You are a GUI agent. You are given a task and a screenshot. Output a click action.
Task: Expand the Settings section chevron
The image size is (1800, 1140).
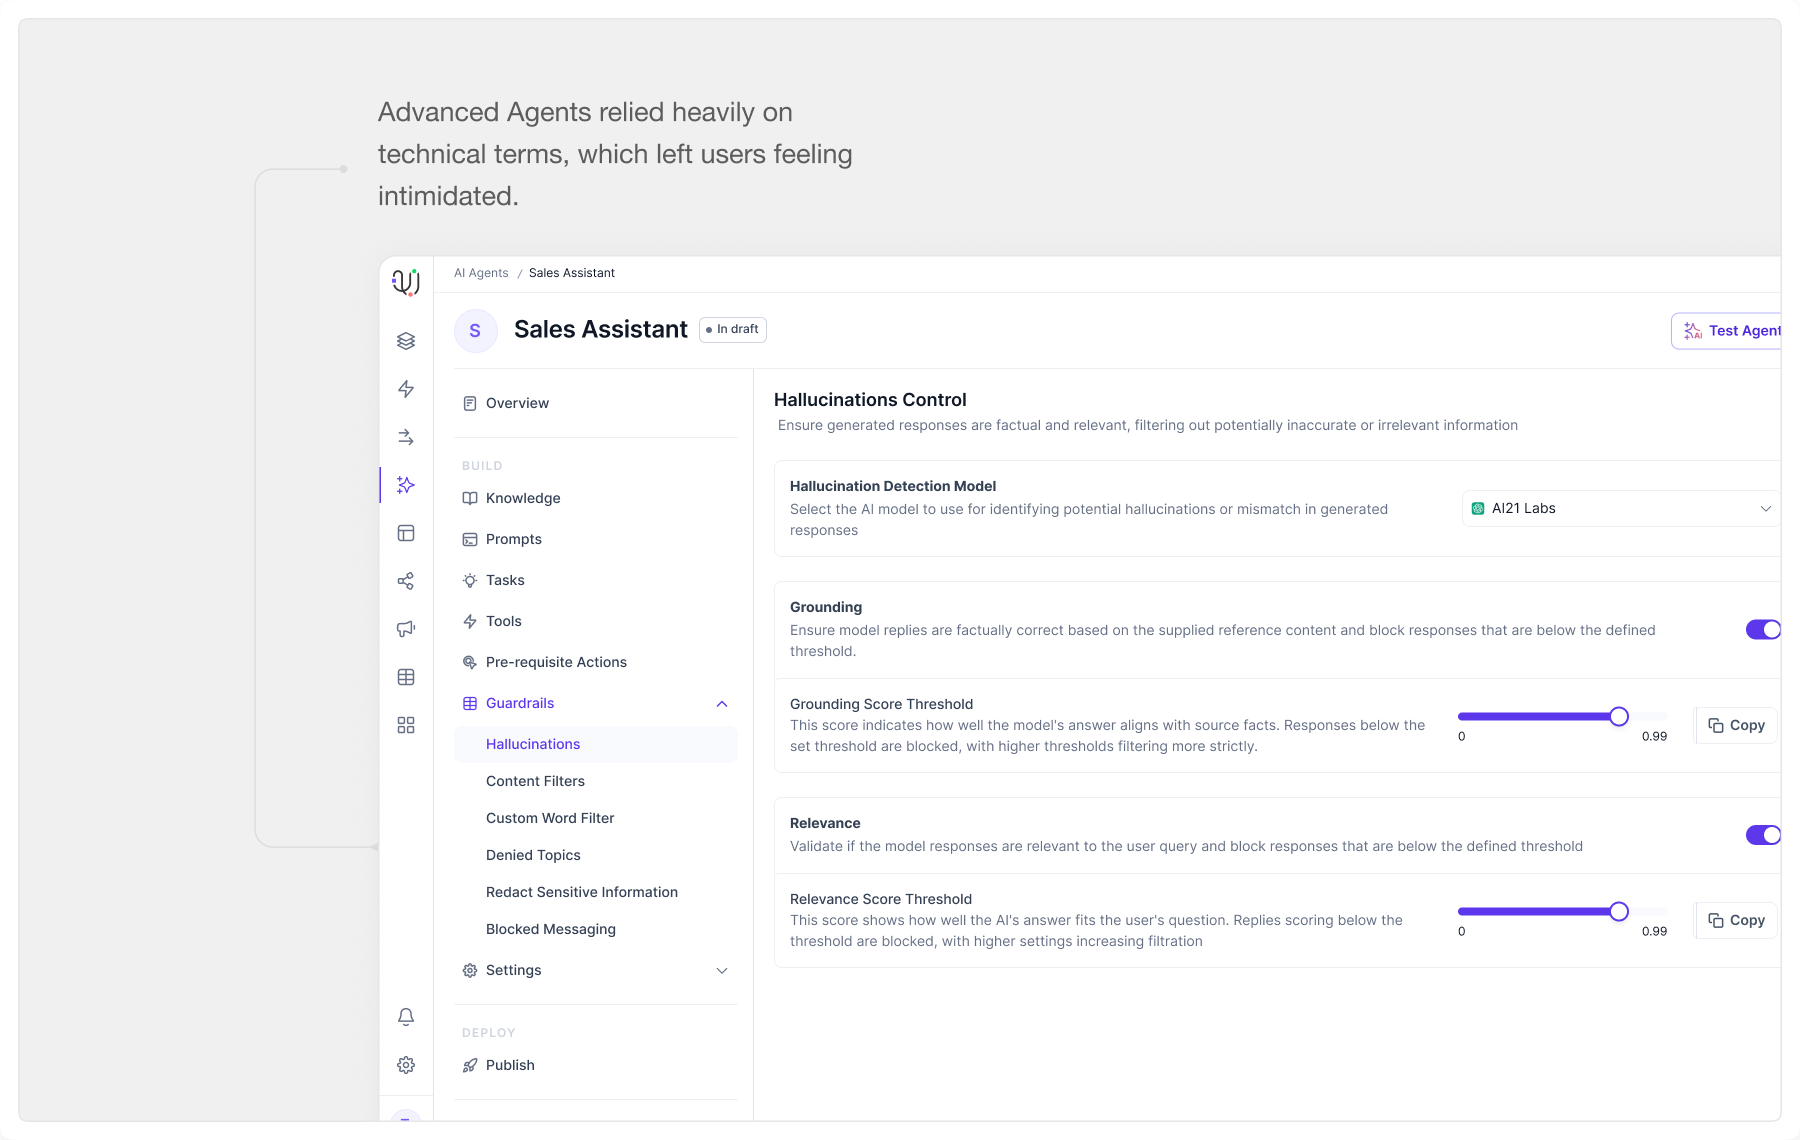722,971
